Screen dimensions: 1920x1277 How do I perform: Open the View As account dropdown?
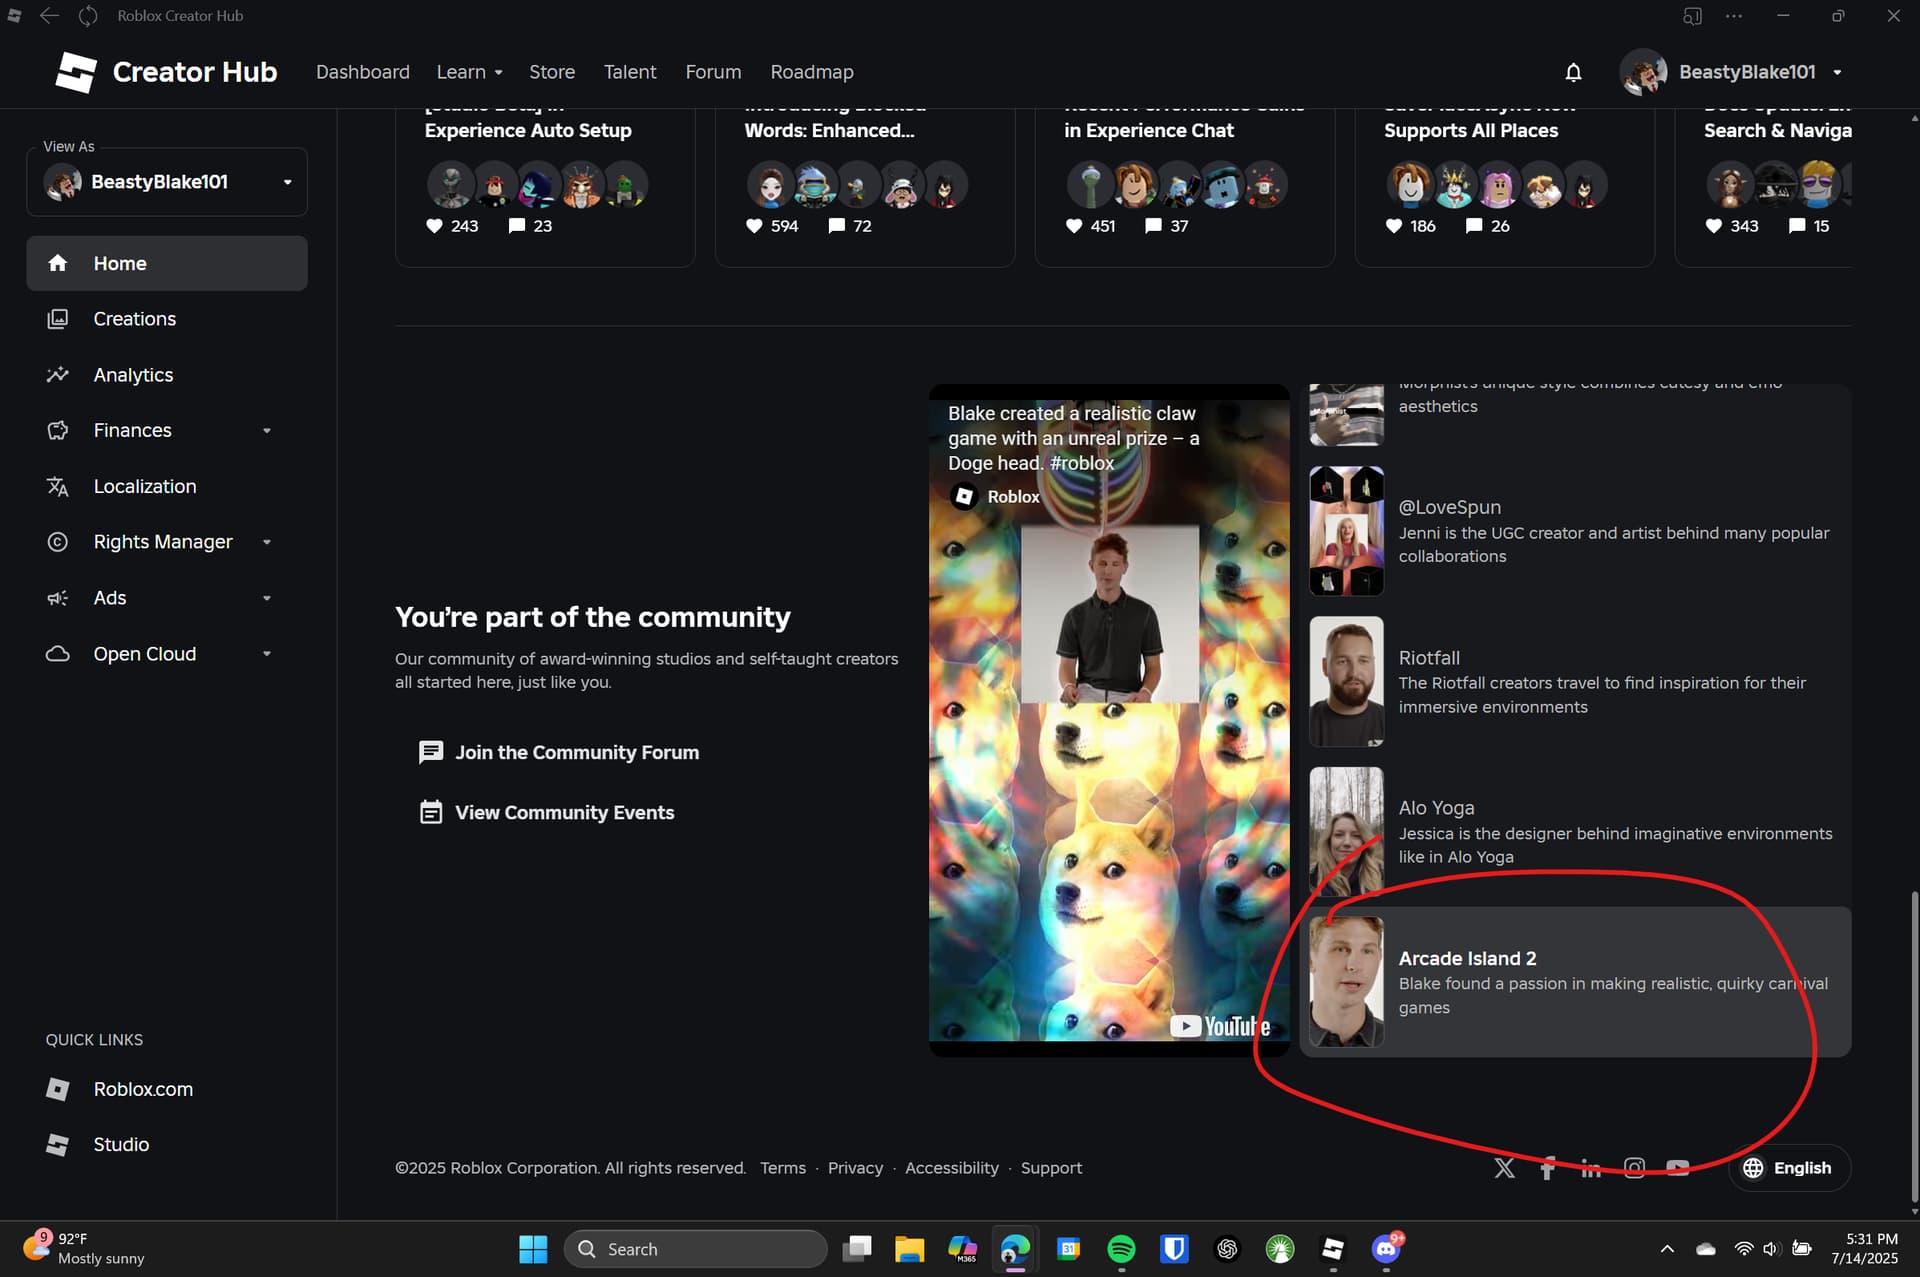(288, 181)
